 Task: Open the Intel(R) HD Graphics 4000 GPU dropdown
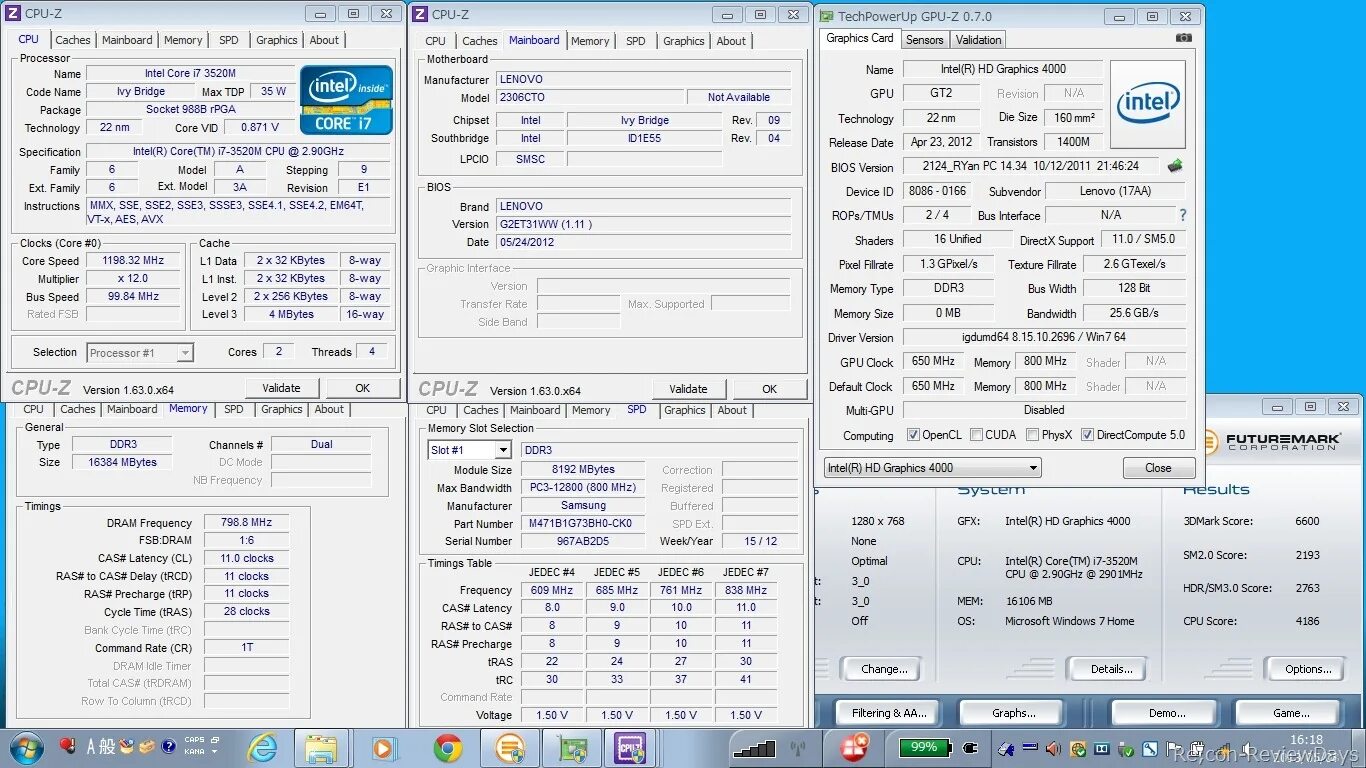(932, 468)
